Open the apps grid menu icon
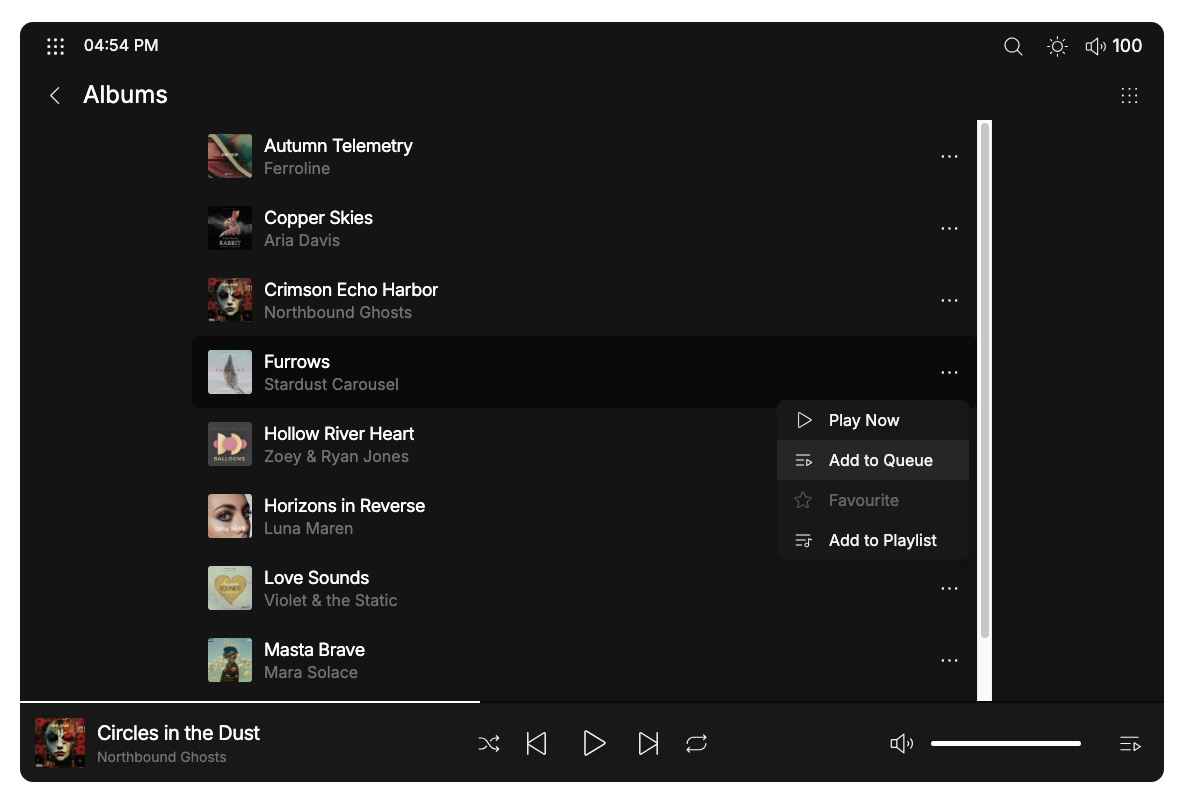The width and height of the screenshot is (1182, 804). coord(56,46)
